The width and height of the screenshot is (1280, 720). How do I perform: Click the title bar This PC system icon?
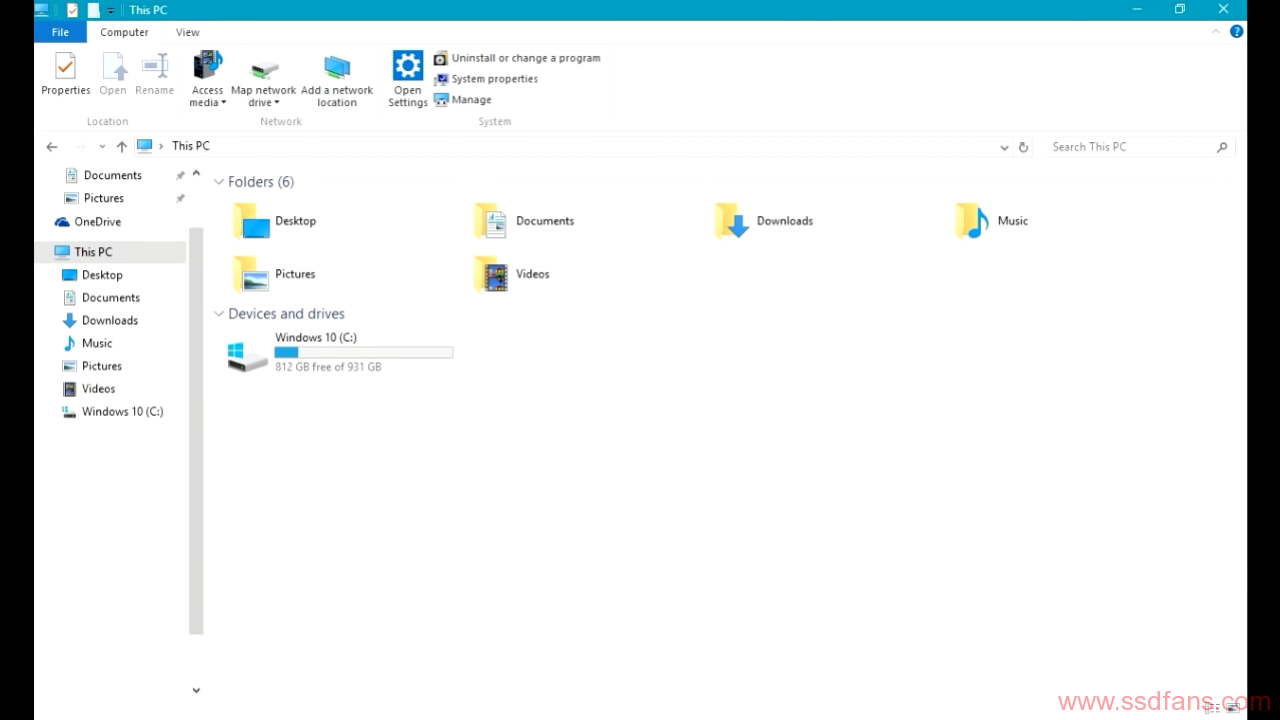coord(42,10)
